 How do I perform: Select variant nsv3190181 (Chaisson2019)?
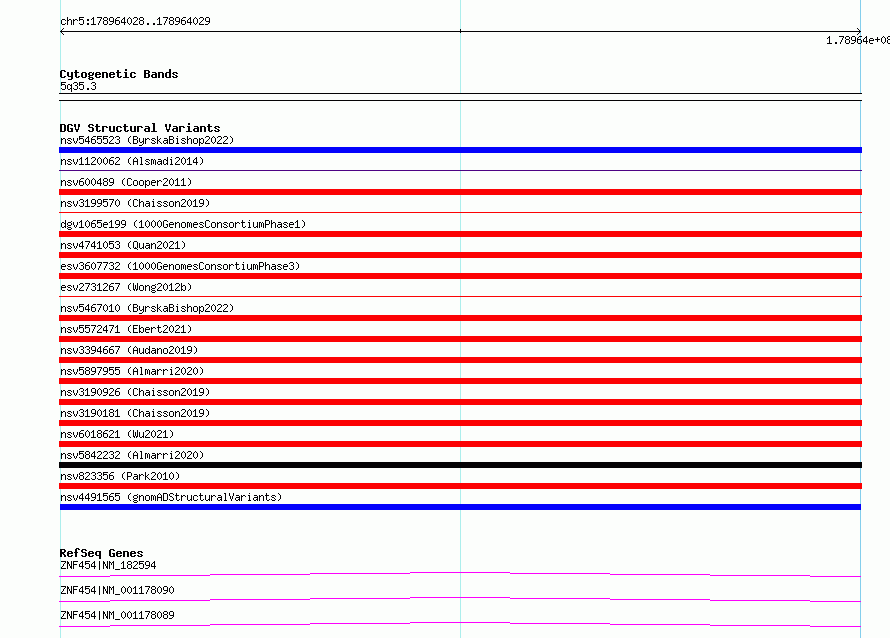tap(135, 413)
